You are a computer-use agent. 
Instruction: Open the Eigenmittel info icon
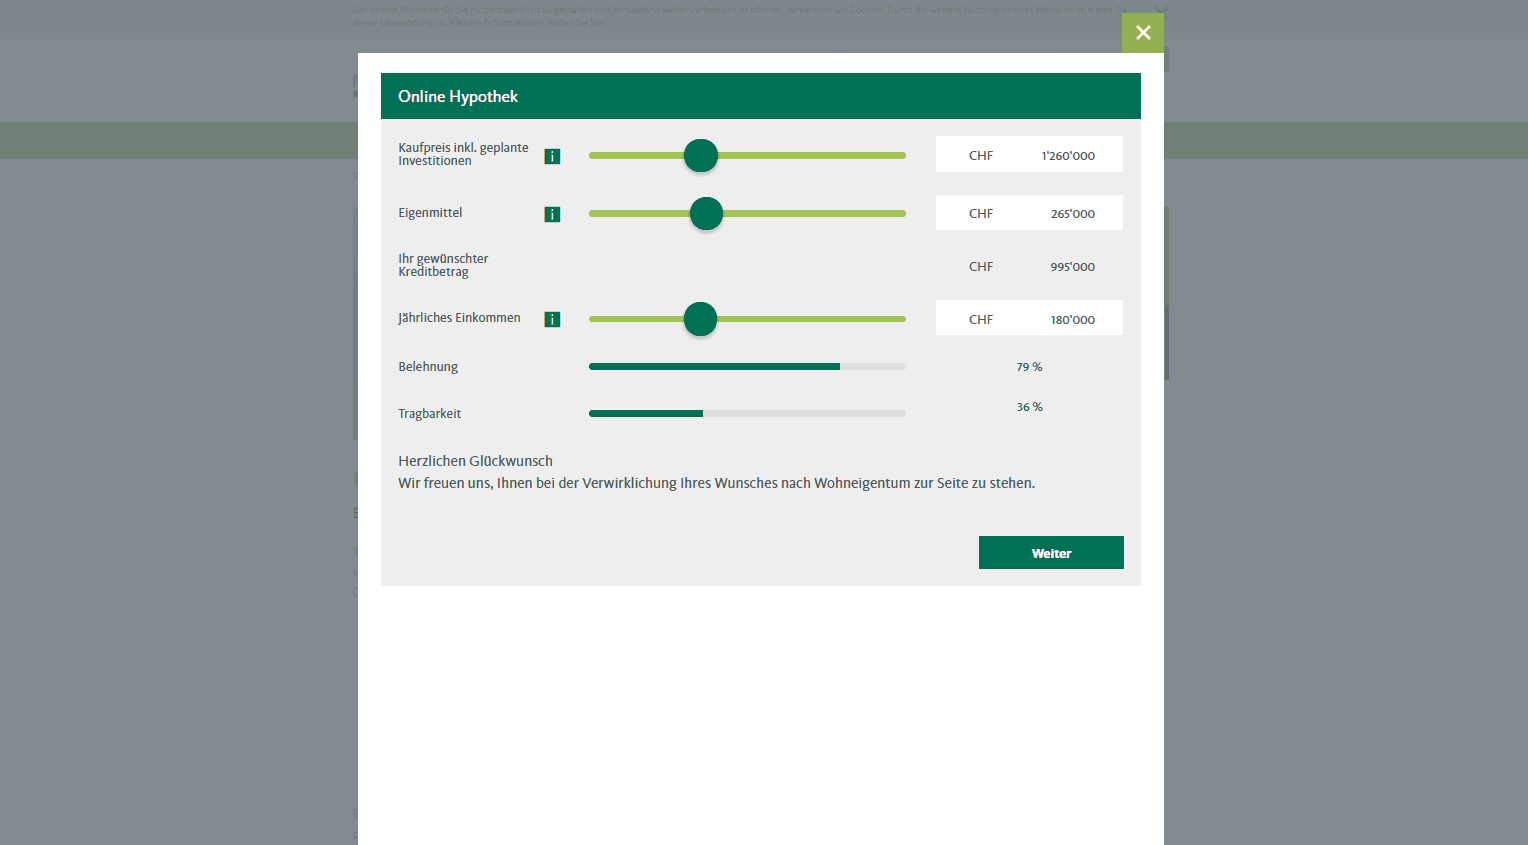click(552, 214)
